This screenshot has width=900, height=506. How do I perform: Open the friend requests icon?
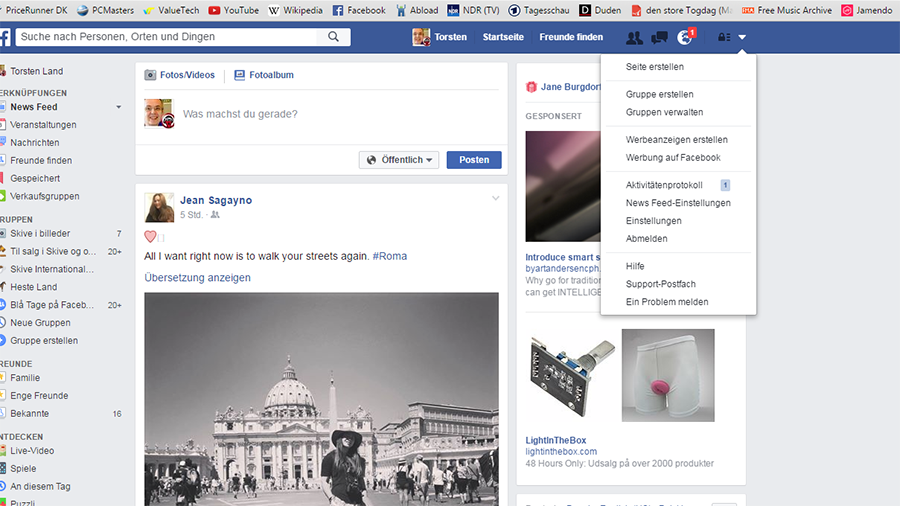tap(634, 38)
